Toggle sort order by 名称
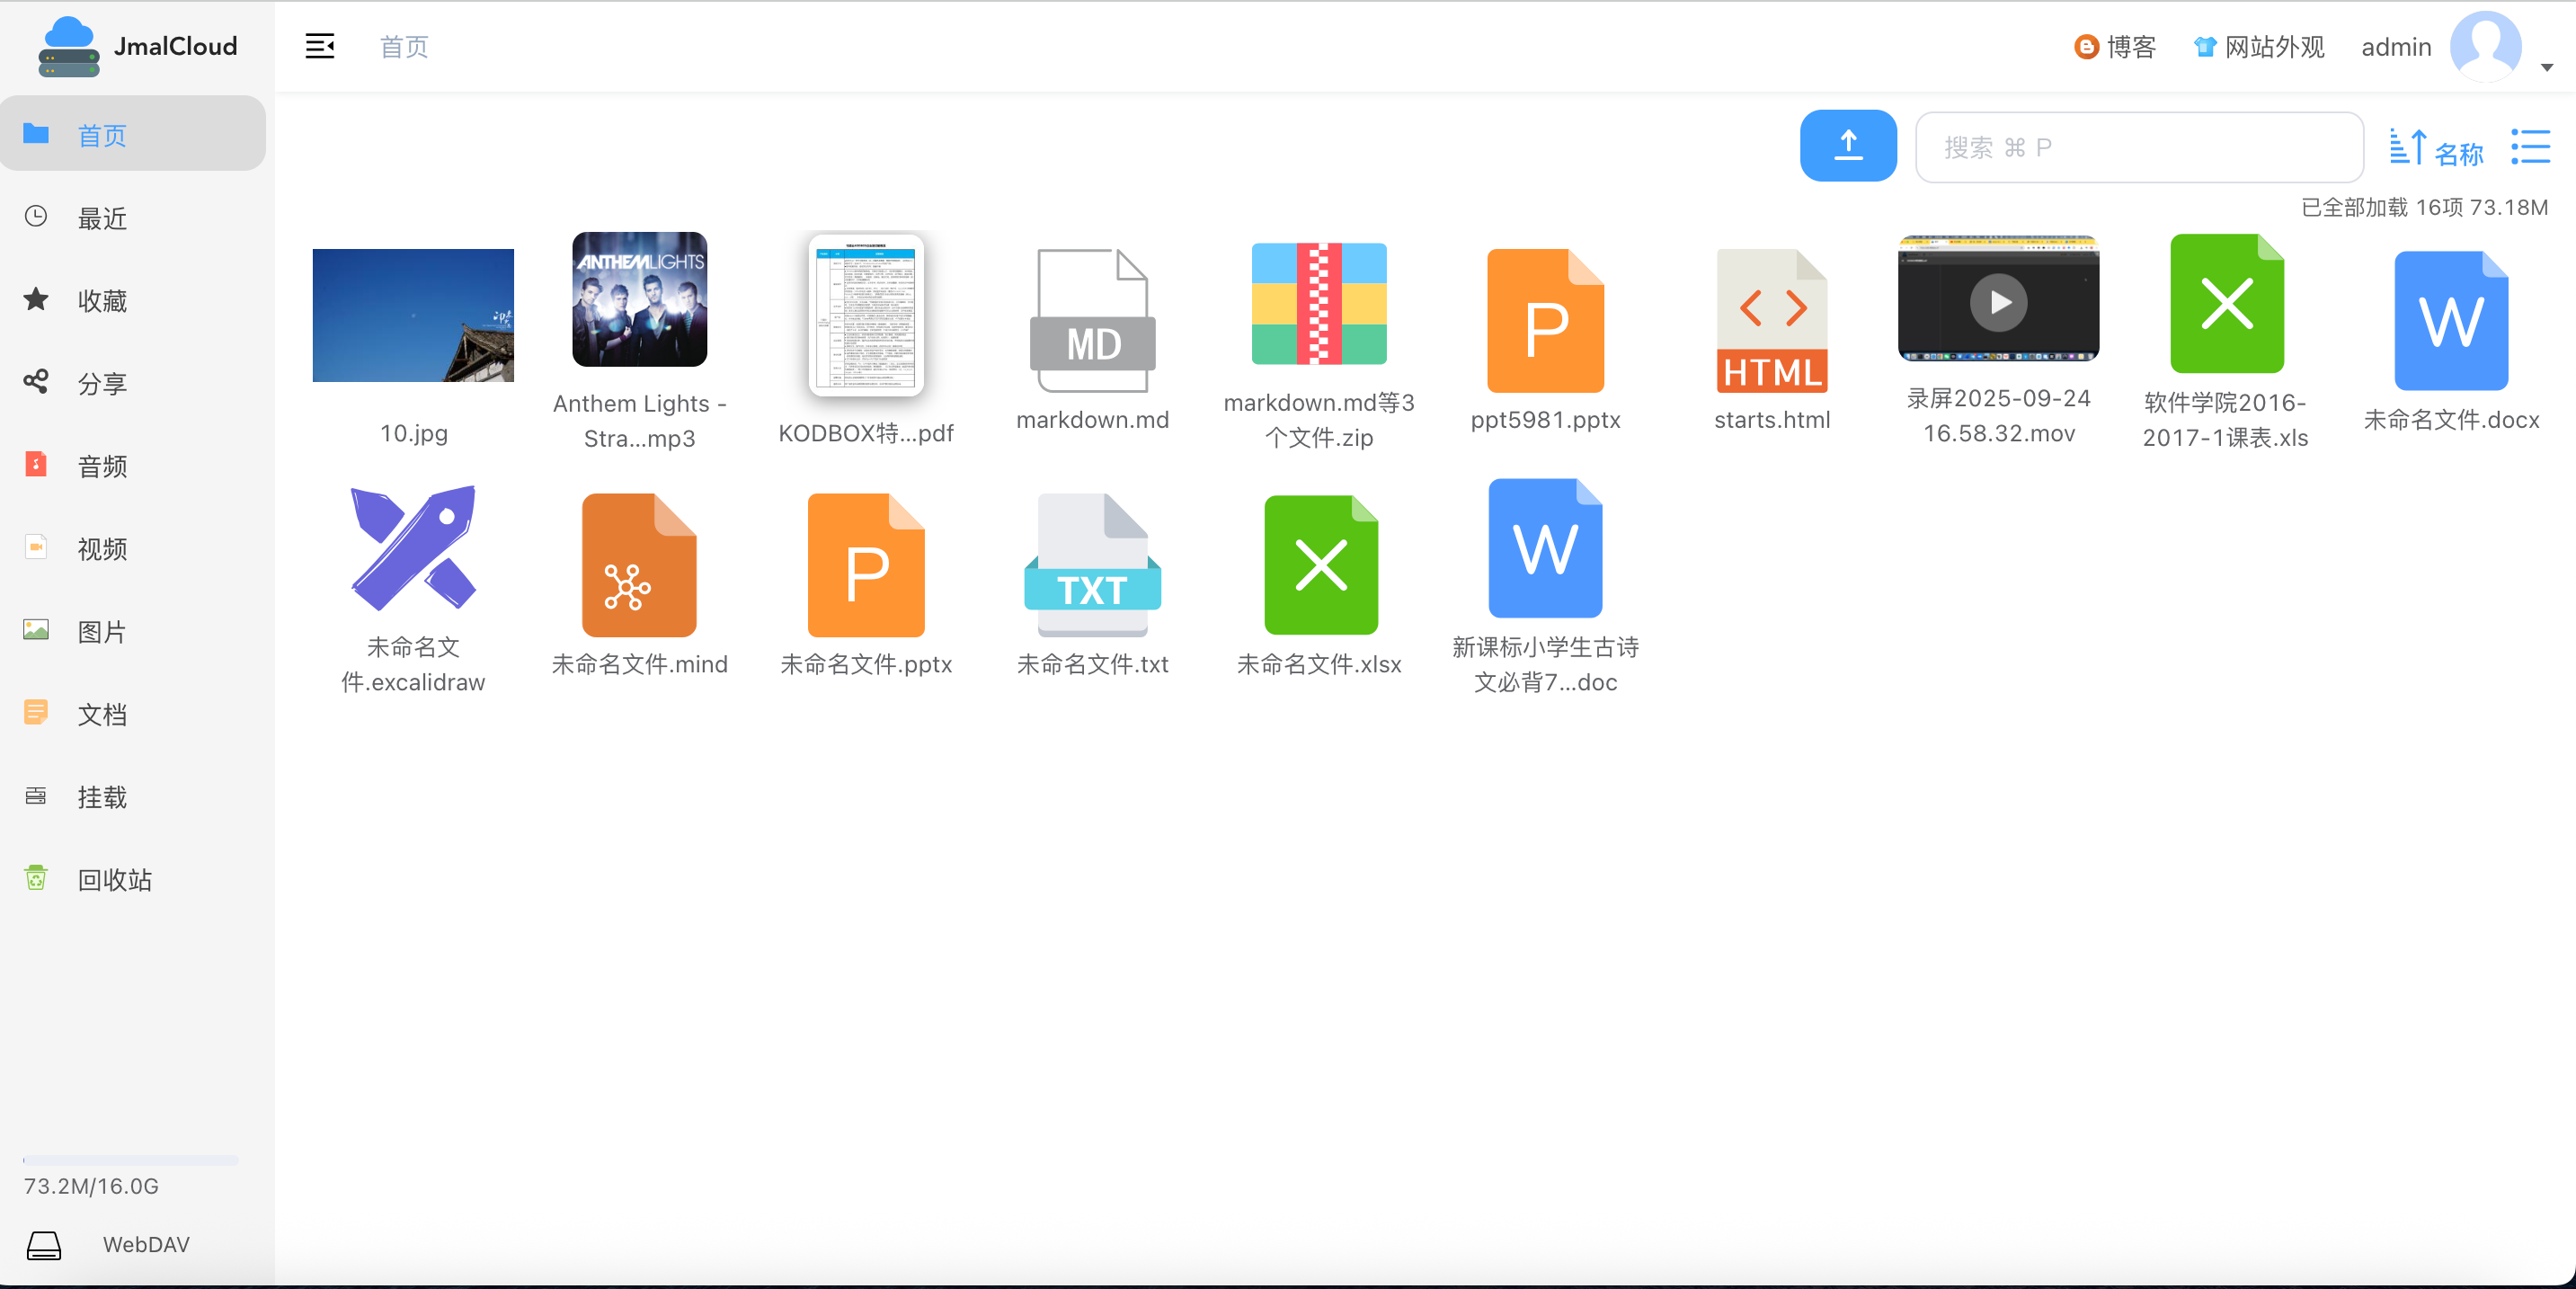 tap(2436, 150)
